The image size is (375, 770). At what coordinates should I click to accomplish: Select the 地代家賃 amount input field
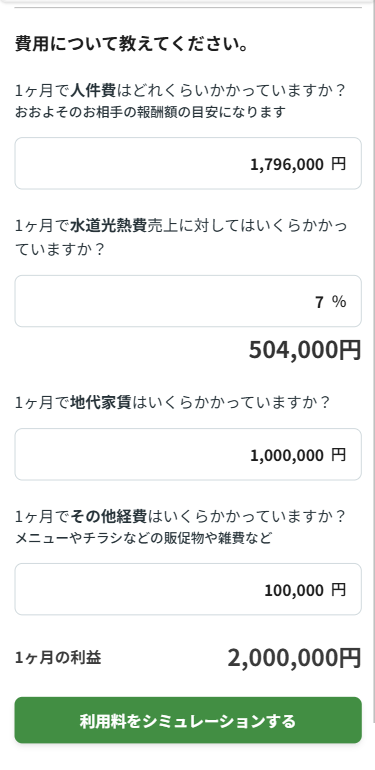click(188, 454)
